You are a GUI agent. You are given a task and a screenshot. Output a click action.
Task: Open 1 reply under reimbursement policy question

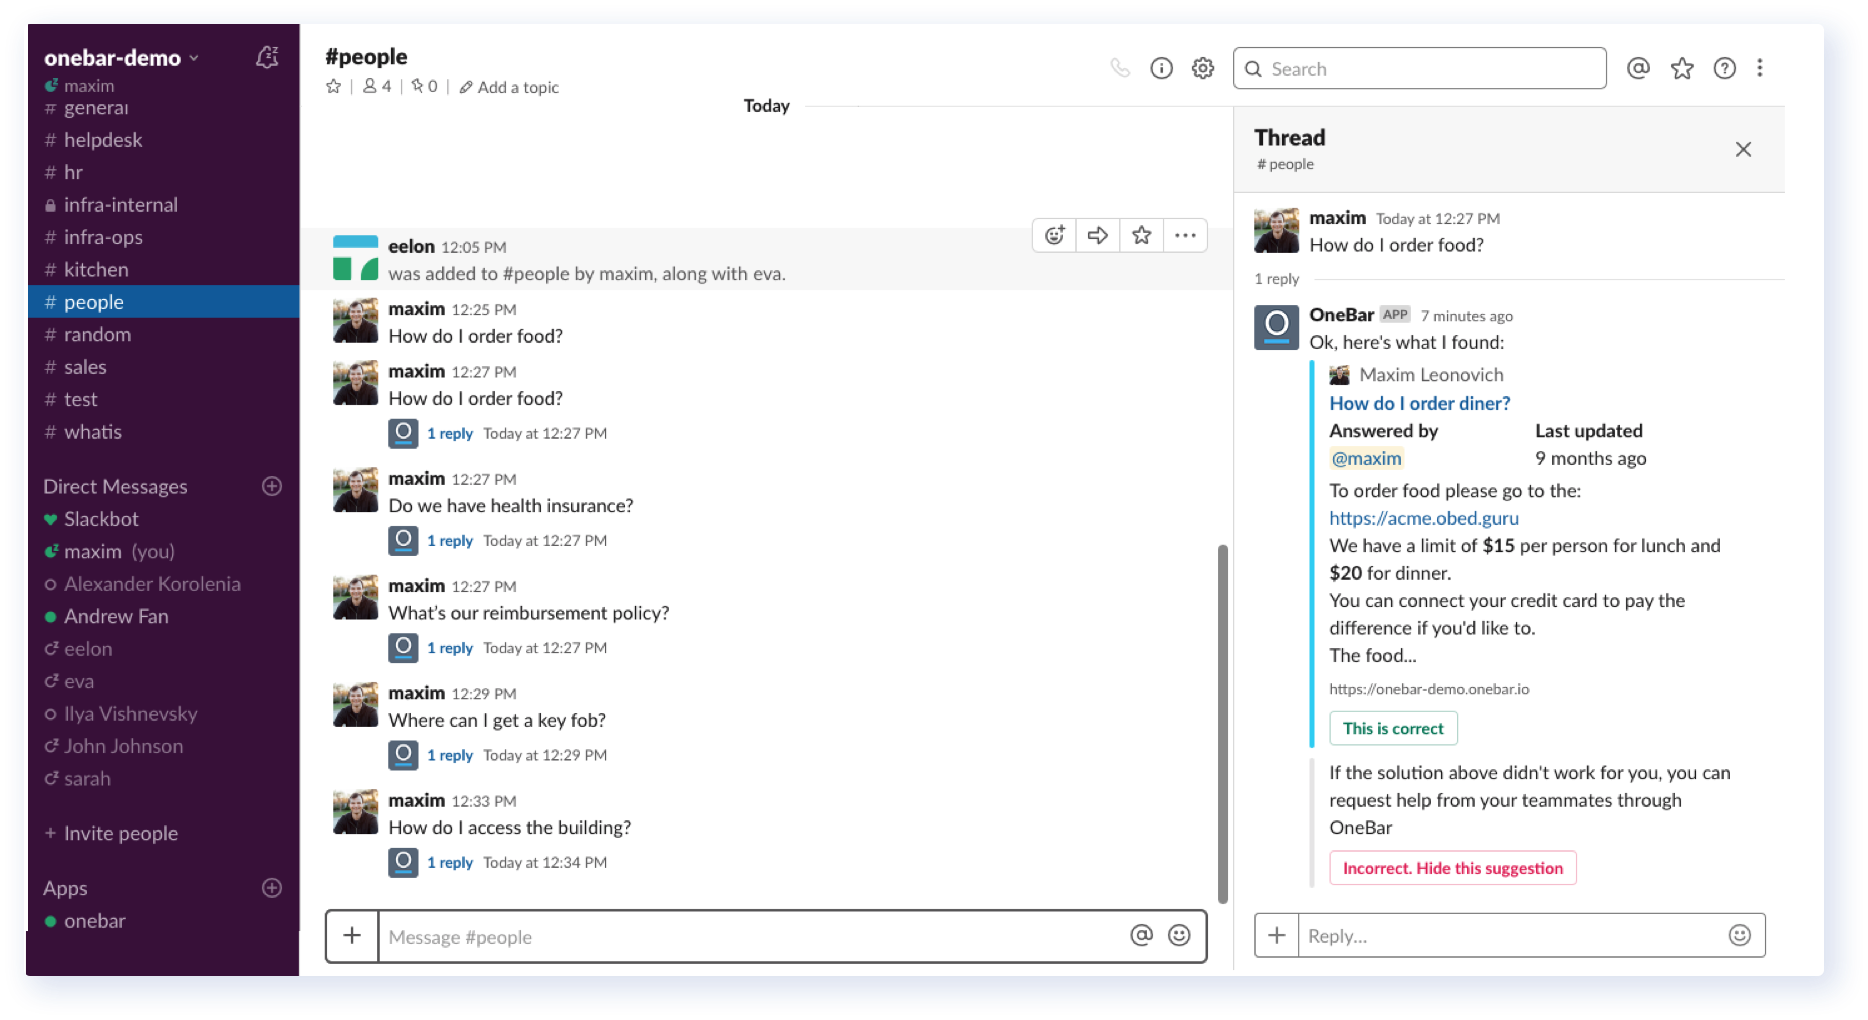tap(449, 648)
